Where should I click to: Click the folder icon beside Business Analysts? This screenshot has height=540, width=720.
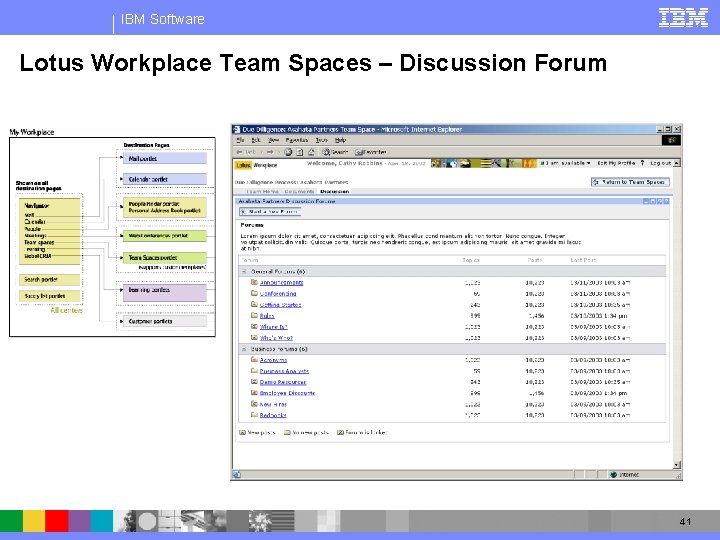(254, 371)
